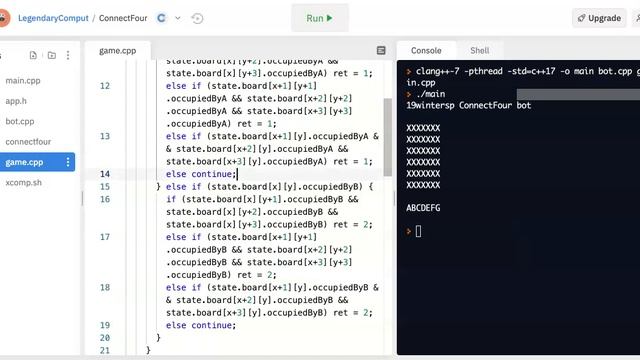Open the connectfour file

pos(28,142)
